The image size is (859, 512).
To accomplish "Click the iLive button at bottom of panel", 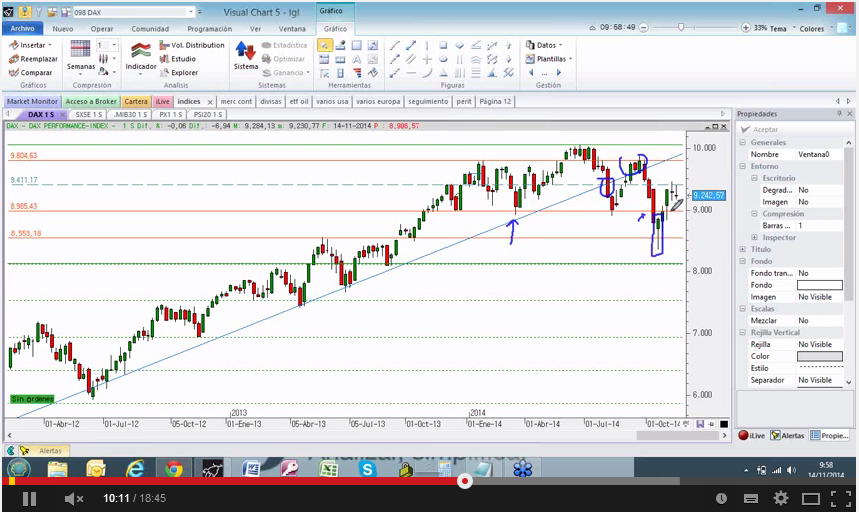I will point(752,435).
